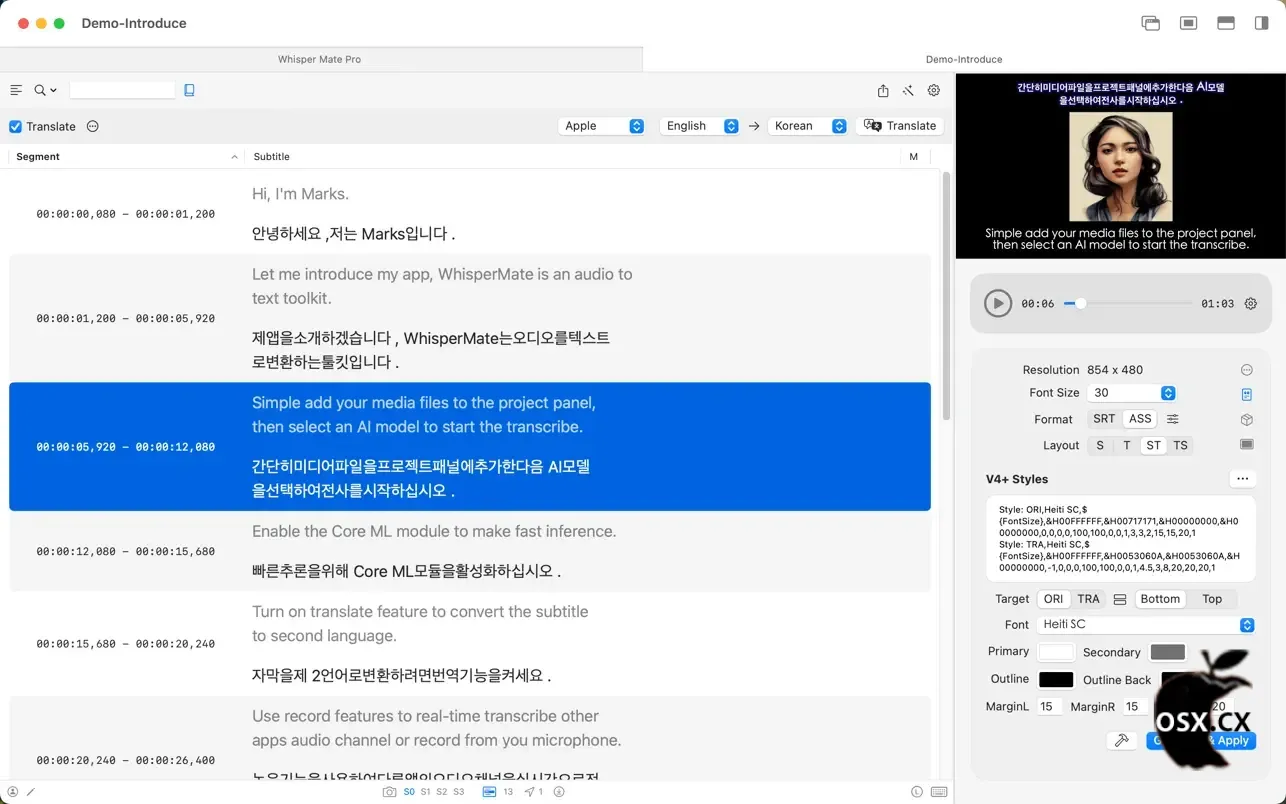Open settings gear in main toolbar

click(934, 90)
